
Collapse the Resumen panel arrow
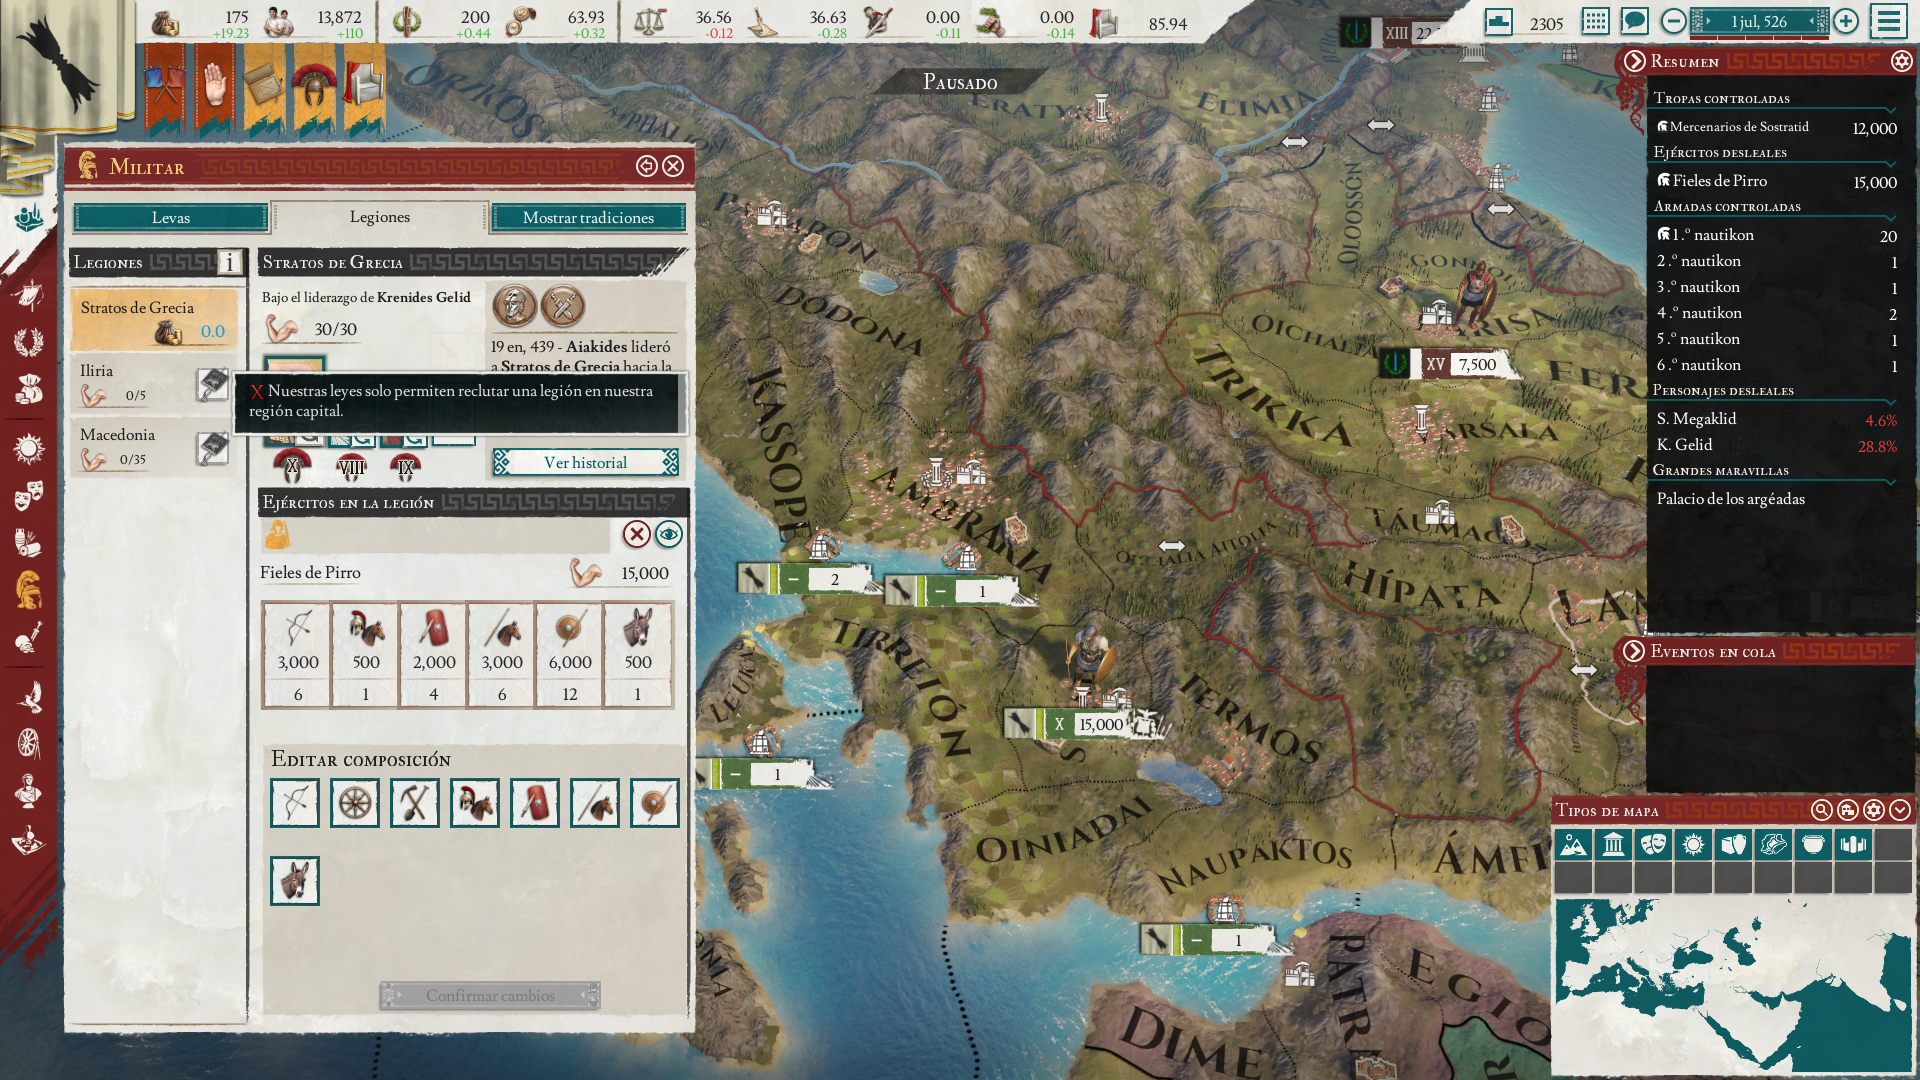(x=1635, y=61)
